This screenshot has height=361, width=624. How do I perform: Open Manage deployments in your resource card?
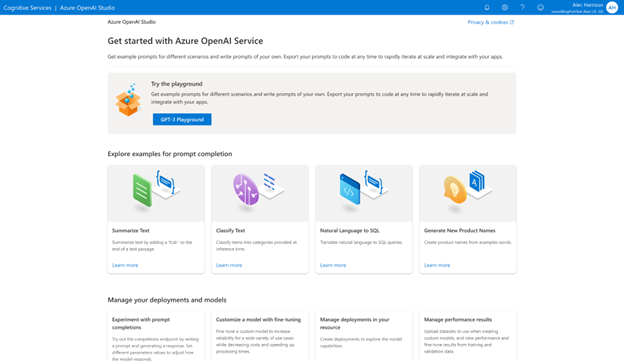pos(364,336)
